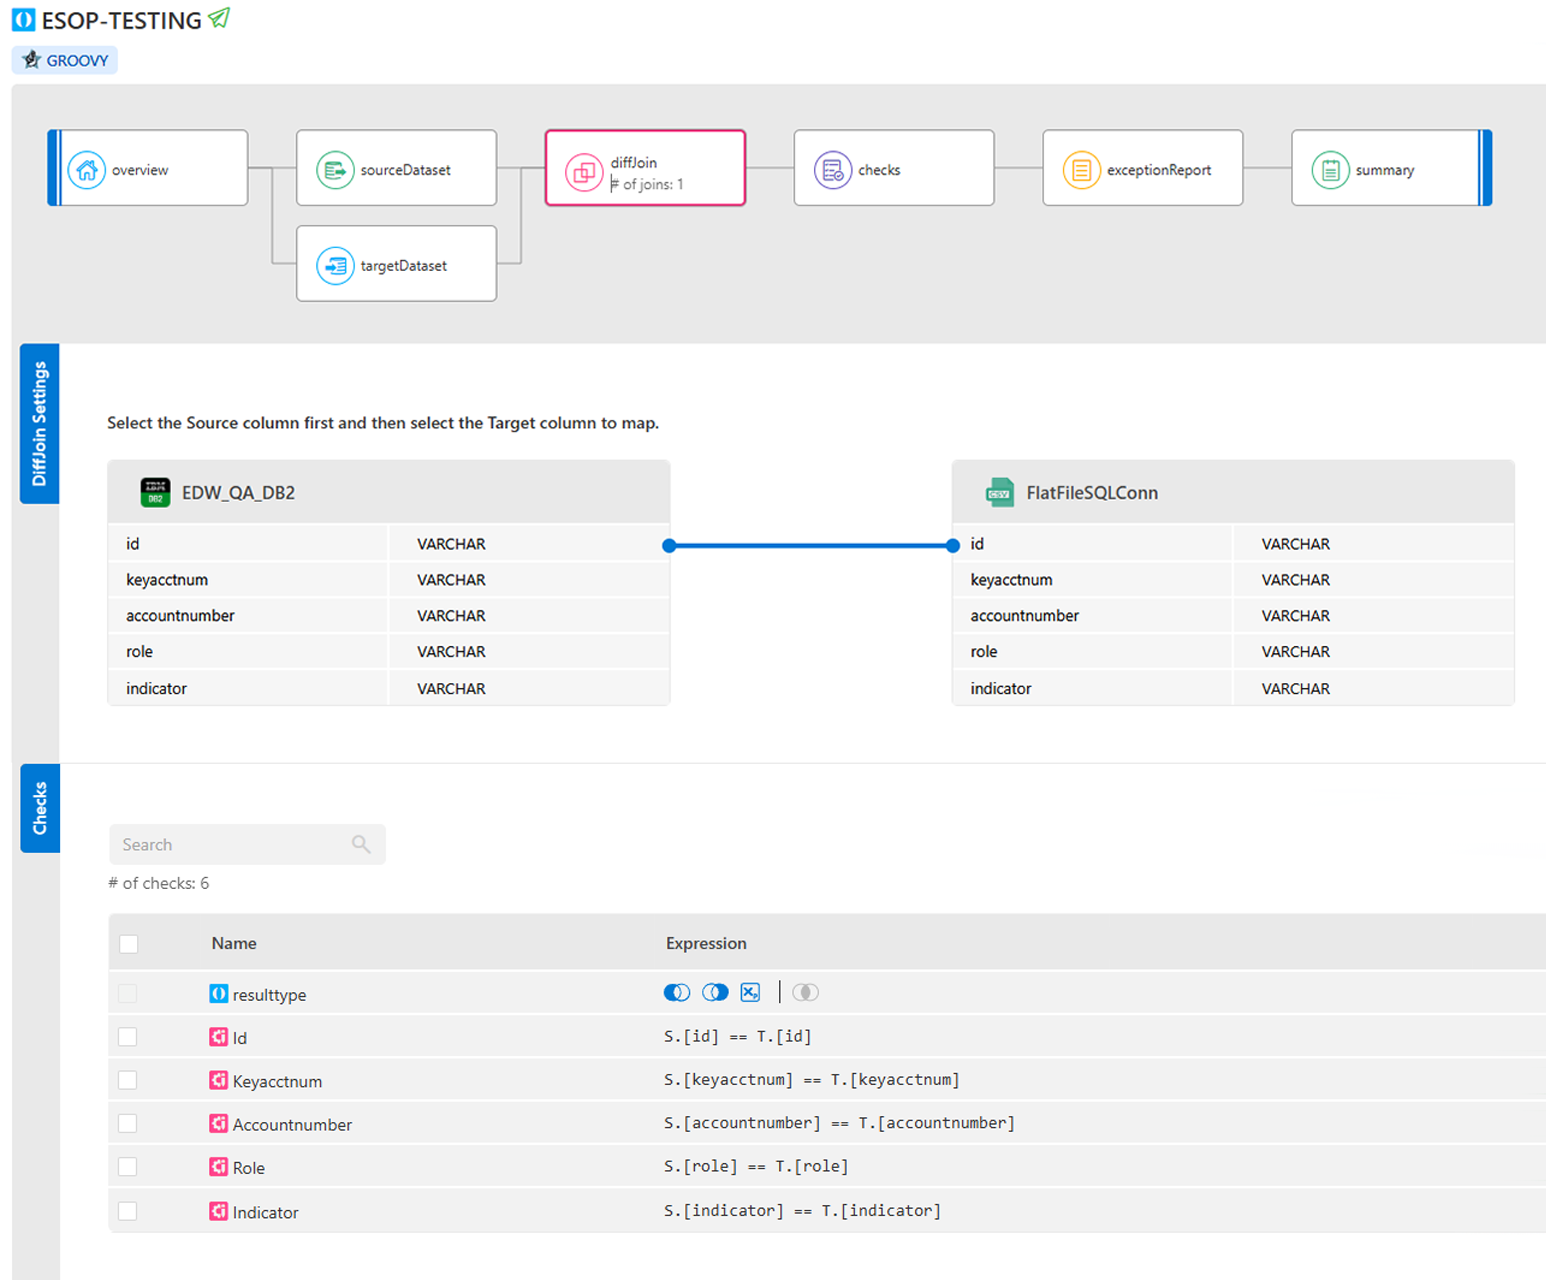Open the Checks side tab
The width and height of the screenshot is (1546, 1280).
pos(40,808)
